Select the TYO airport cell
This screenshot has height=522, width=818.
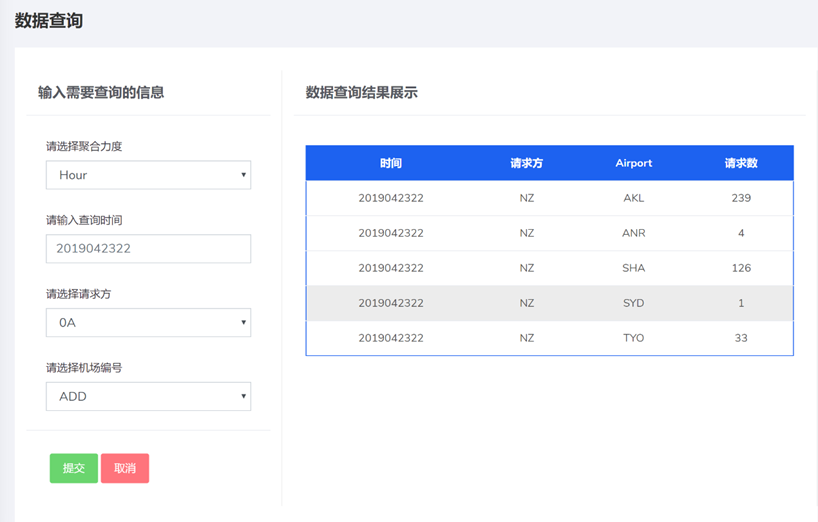[634, 338]
